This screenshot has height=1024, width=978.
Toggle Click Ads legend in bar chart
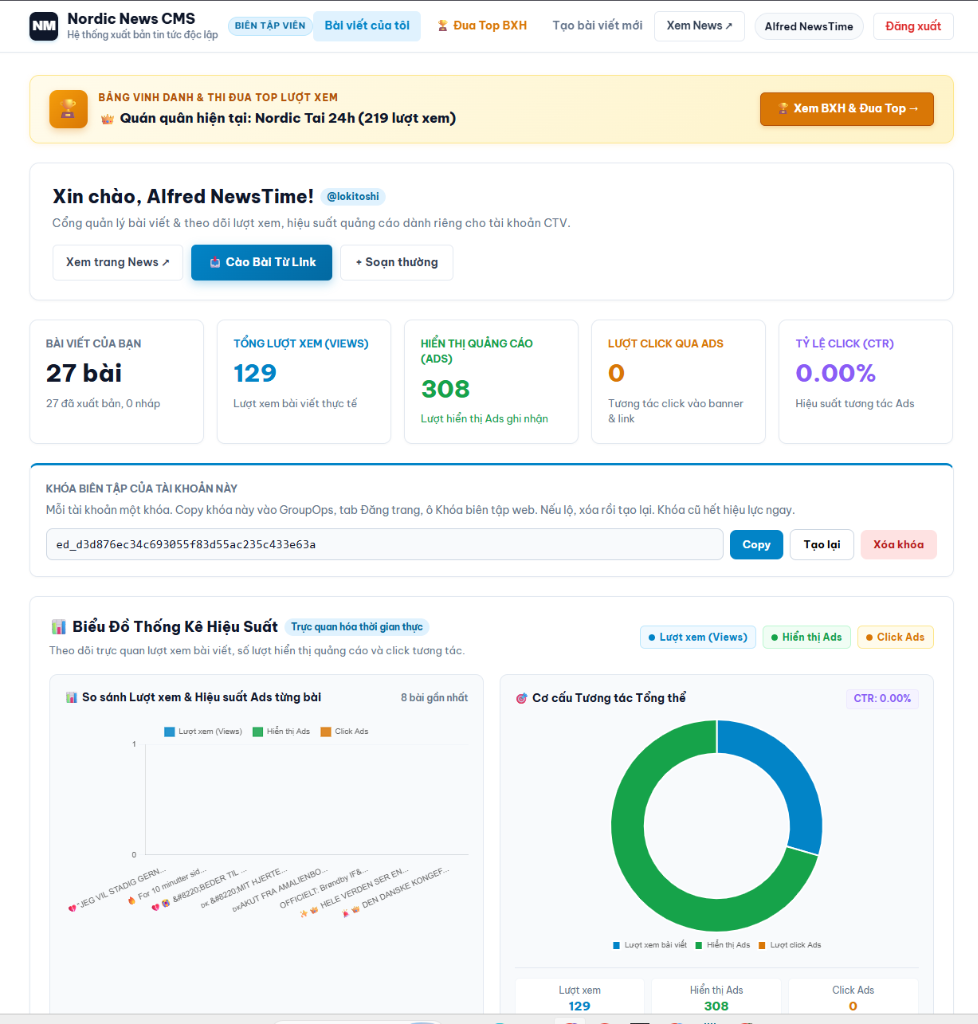tap(345, 731)
